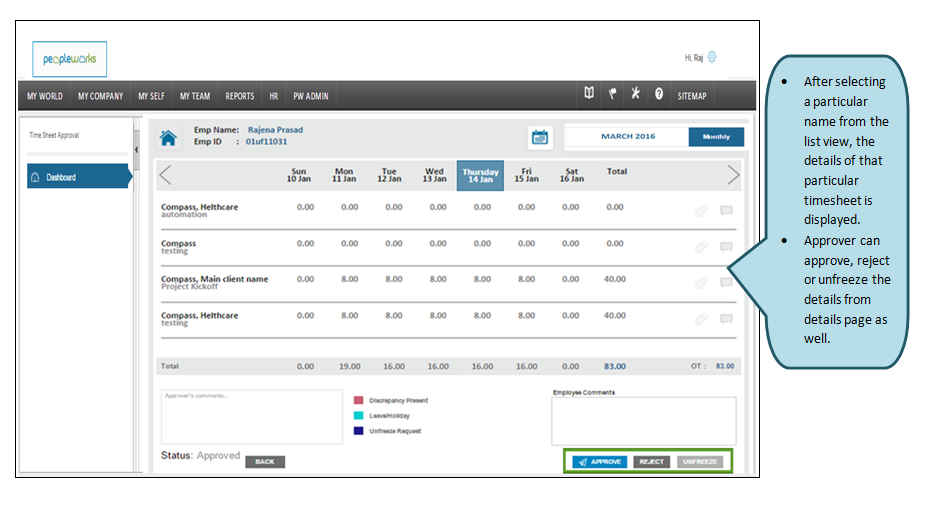Go to the next week with the right arrow
Viewport: 925px width, 510px height.
(x=733, y=175)
